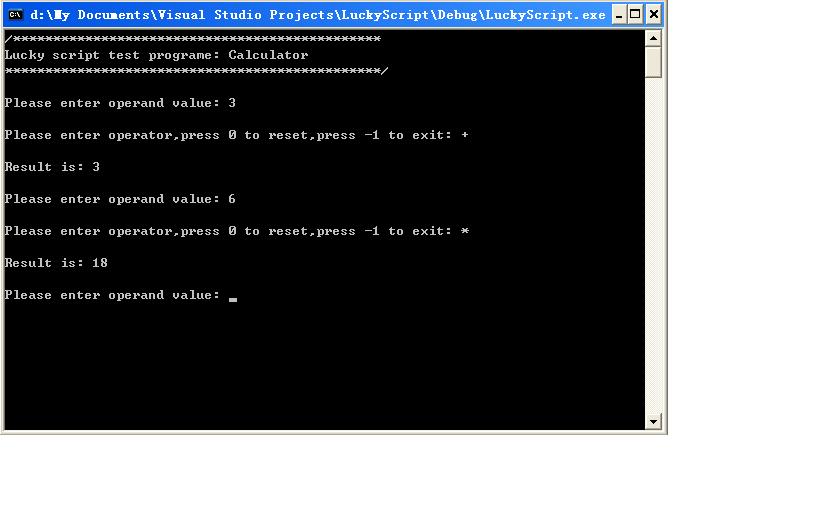
Task: Click the scrollbar down arrow
Action: (653, 422)
